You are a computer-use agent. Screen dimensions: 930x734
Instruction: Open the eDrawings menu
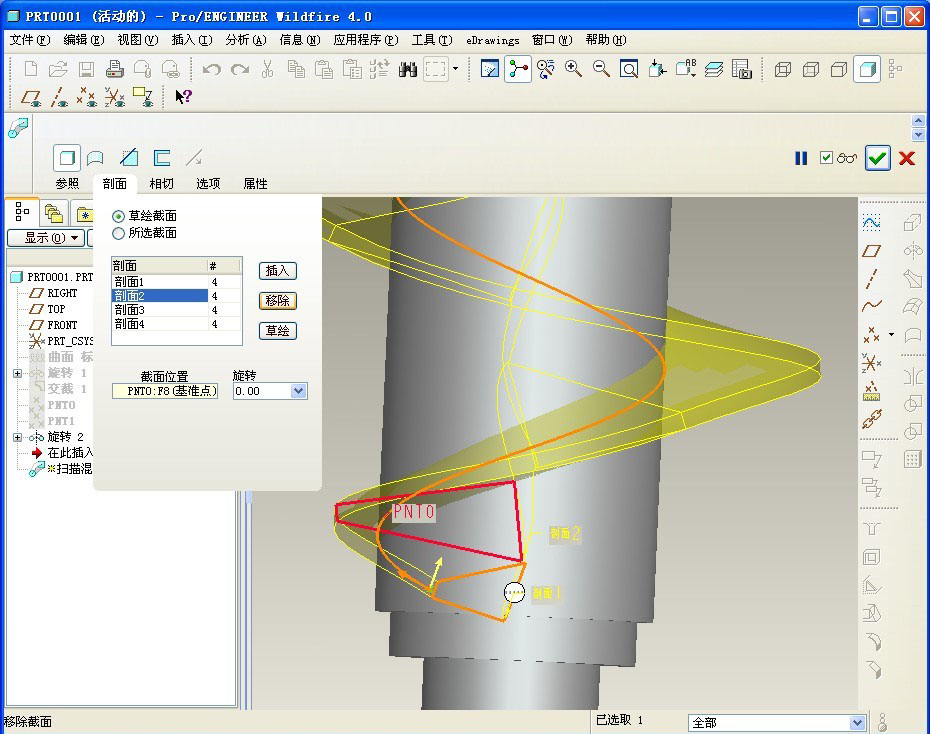tap(492, 40)
